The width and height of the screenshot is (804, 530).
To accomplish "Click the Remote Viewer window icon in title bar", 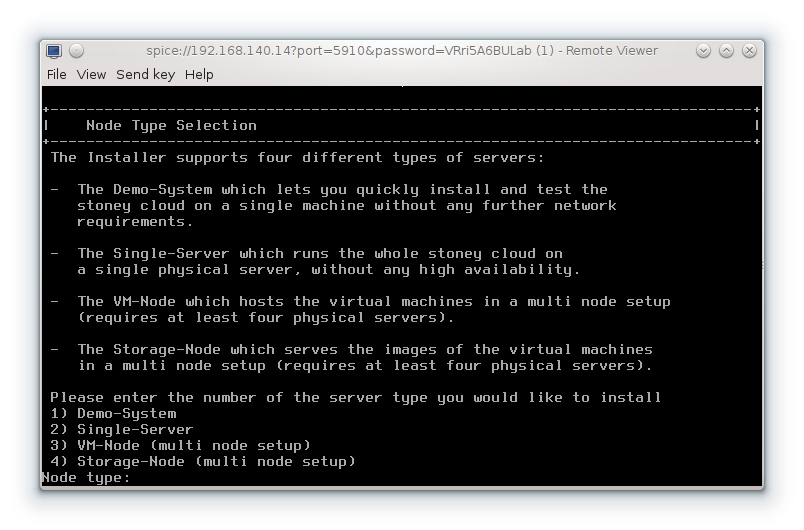I will (x=54, y=51).
